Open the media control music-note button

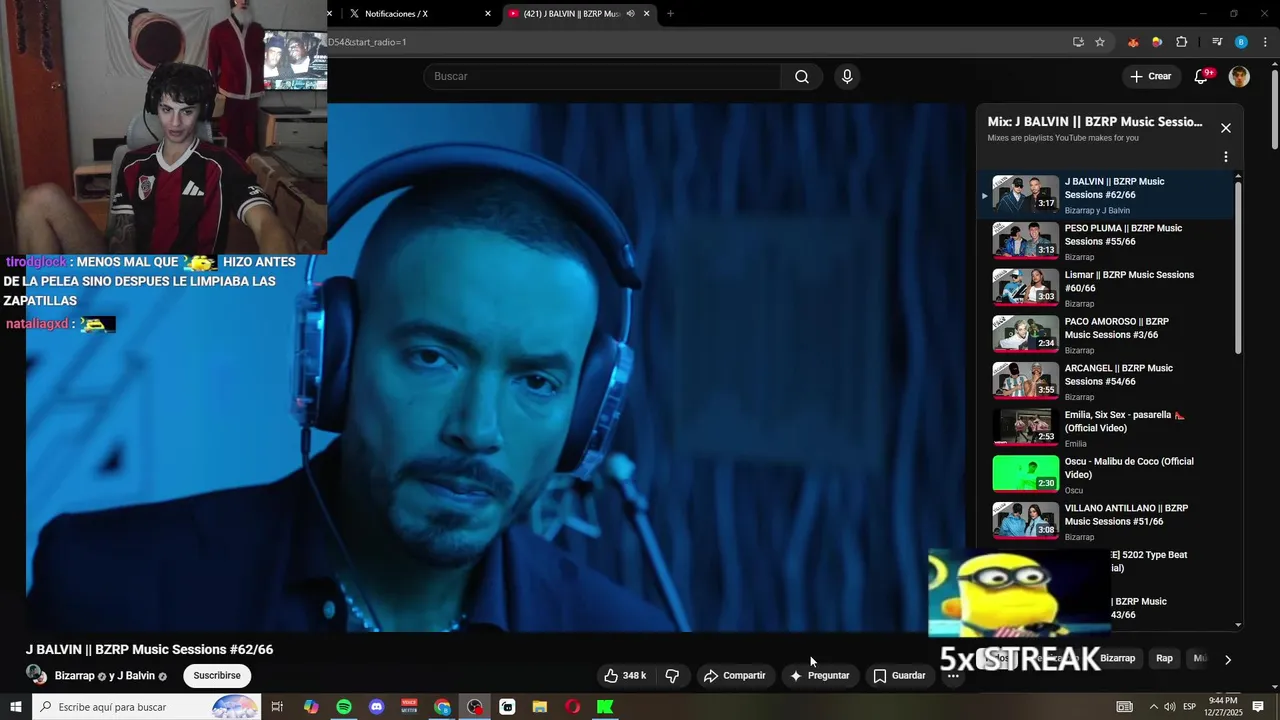click(1217, 42)
